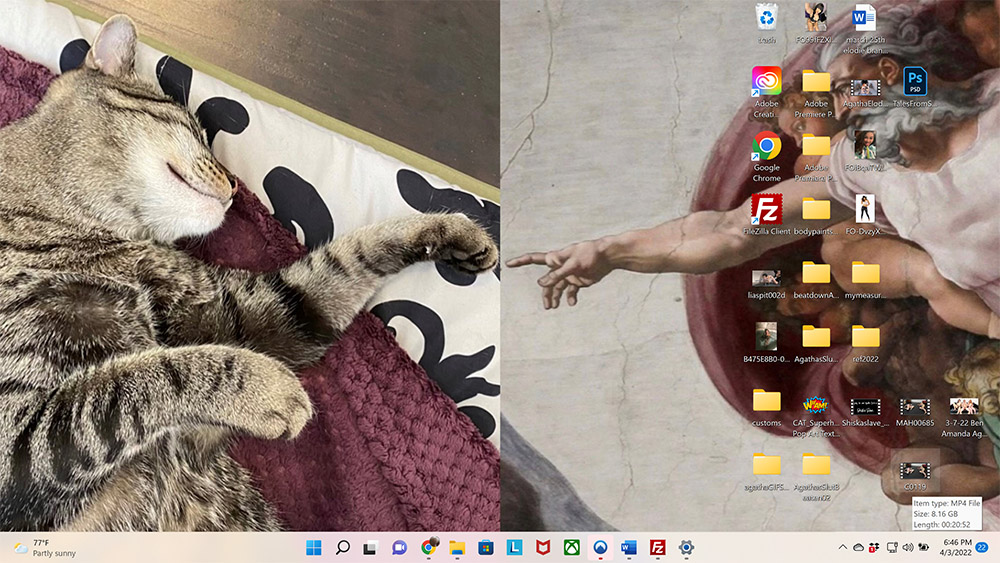Select the FileZilla Client desktop shortcut
The width and height of the screenshot is (1000, 563).
(767, 210)
